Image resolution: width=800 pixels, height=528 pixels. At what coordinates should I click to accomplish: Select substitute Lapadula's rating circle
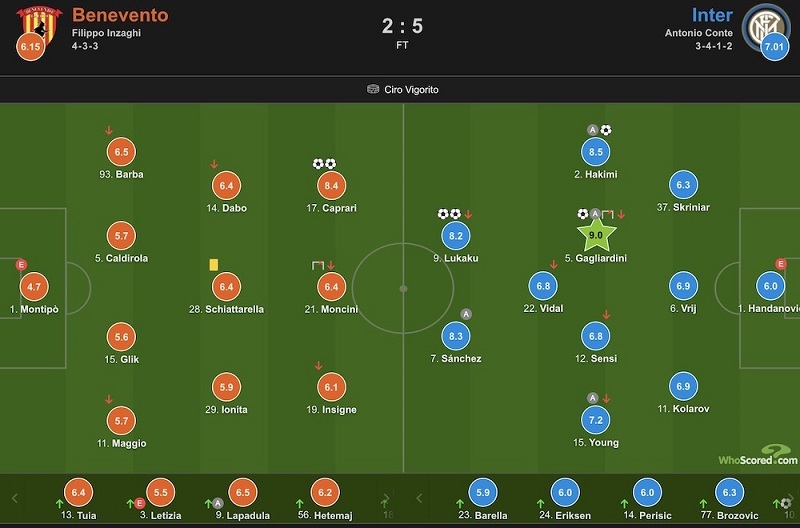(x=241, y=492)
